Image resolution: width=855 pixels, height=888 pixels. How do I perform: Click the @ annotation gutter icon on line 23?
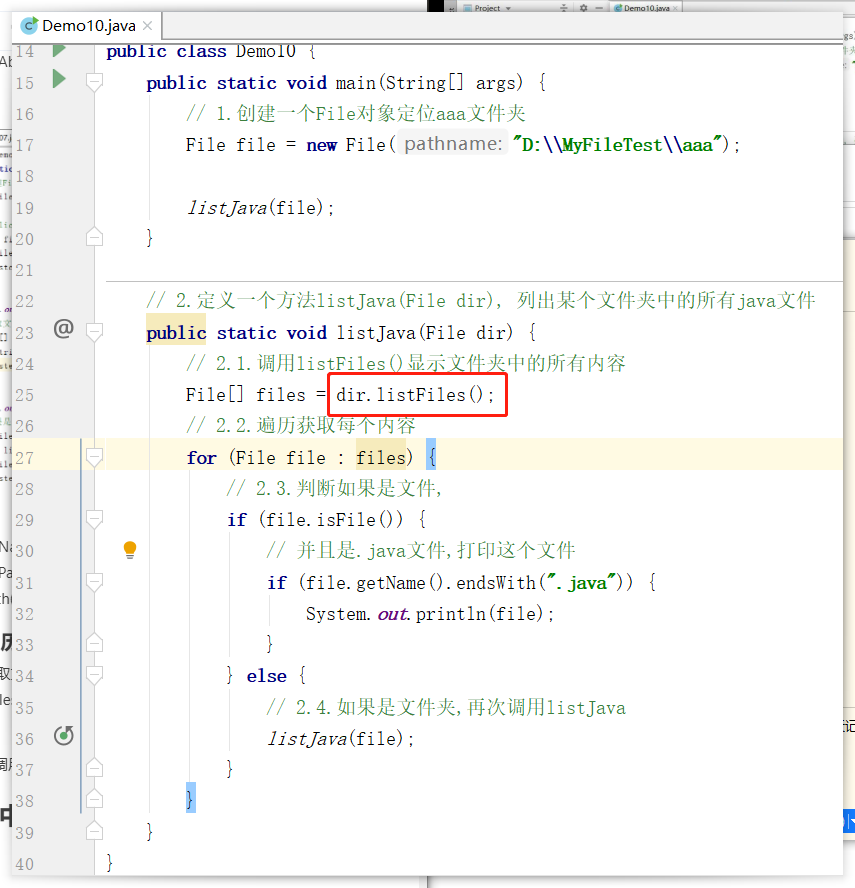point(63,328)
